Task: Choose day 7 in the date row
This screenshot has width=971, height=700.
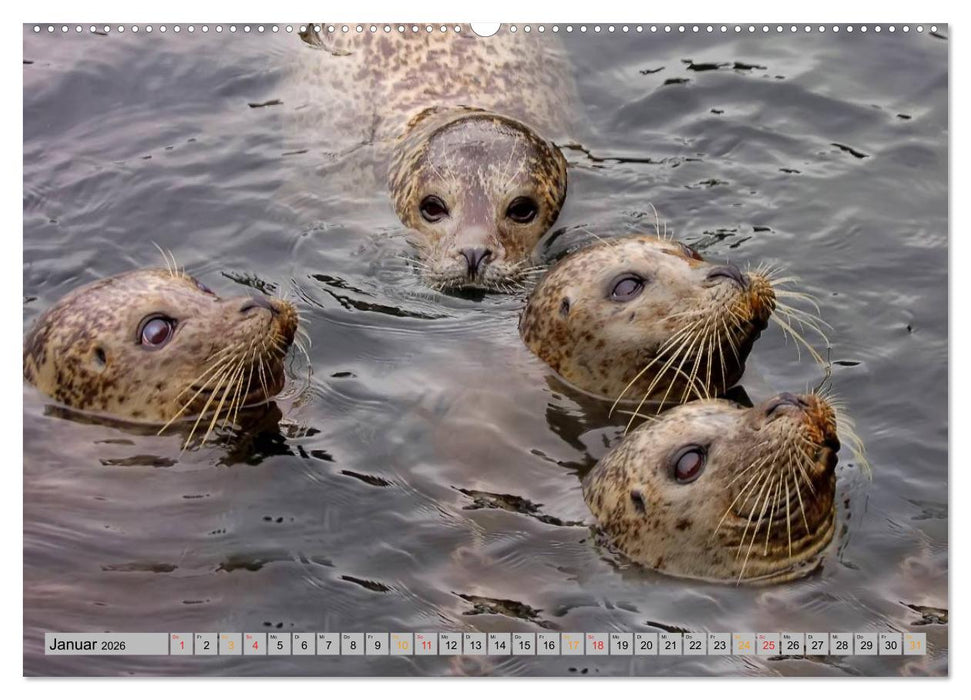Action: coord(328,645)
